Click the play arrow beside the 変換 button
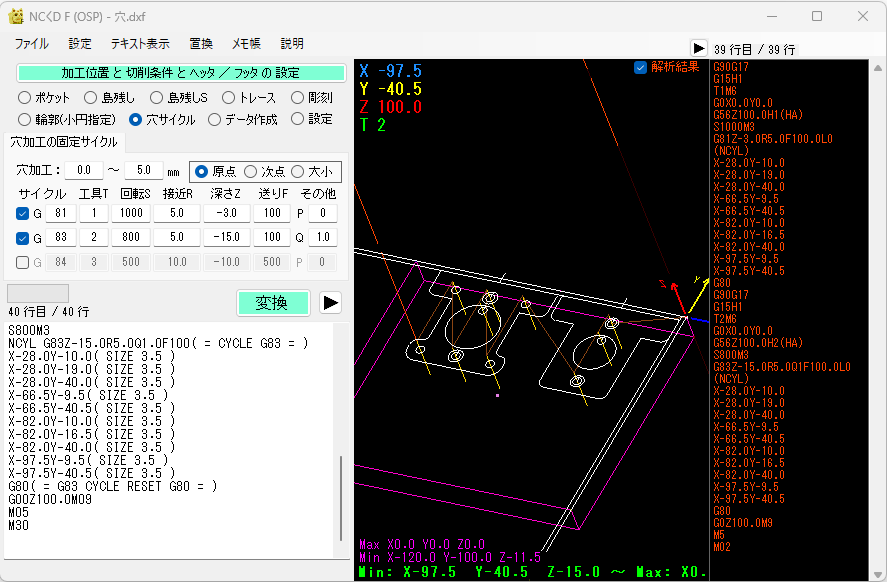This screenshot has height=582, width=887. [x=330, y=303]
